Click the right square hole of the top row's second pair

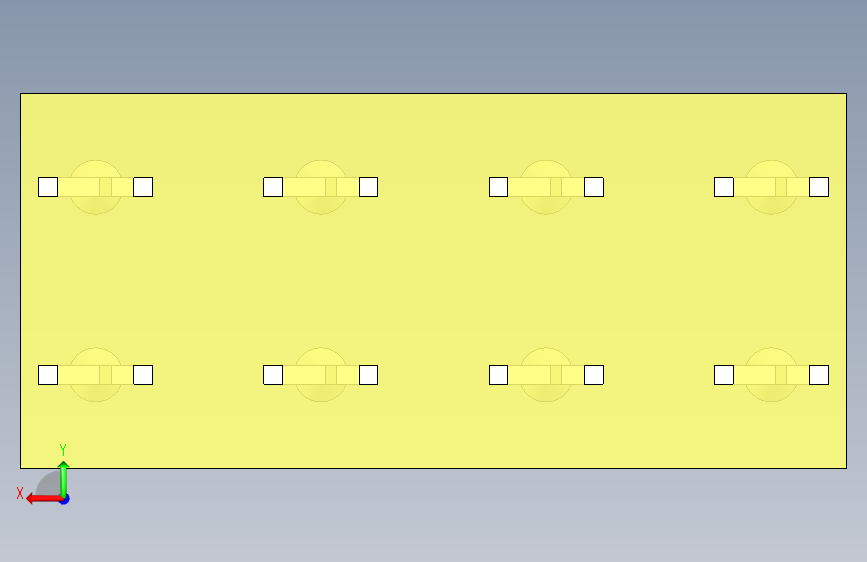coord(368,187)
